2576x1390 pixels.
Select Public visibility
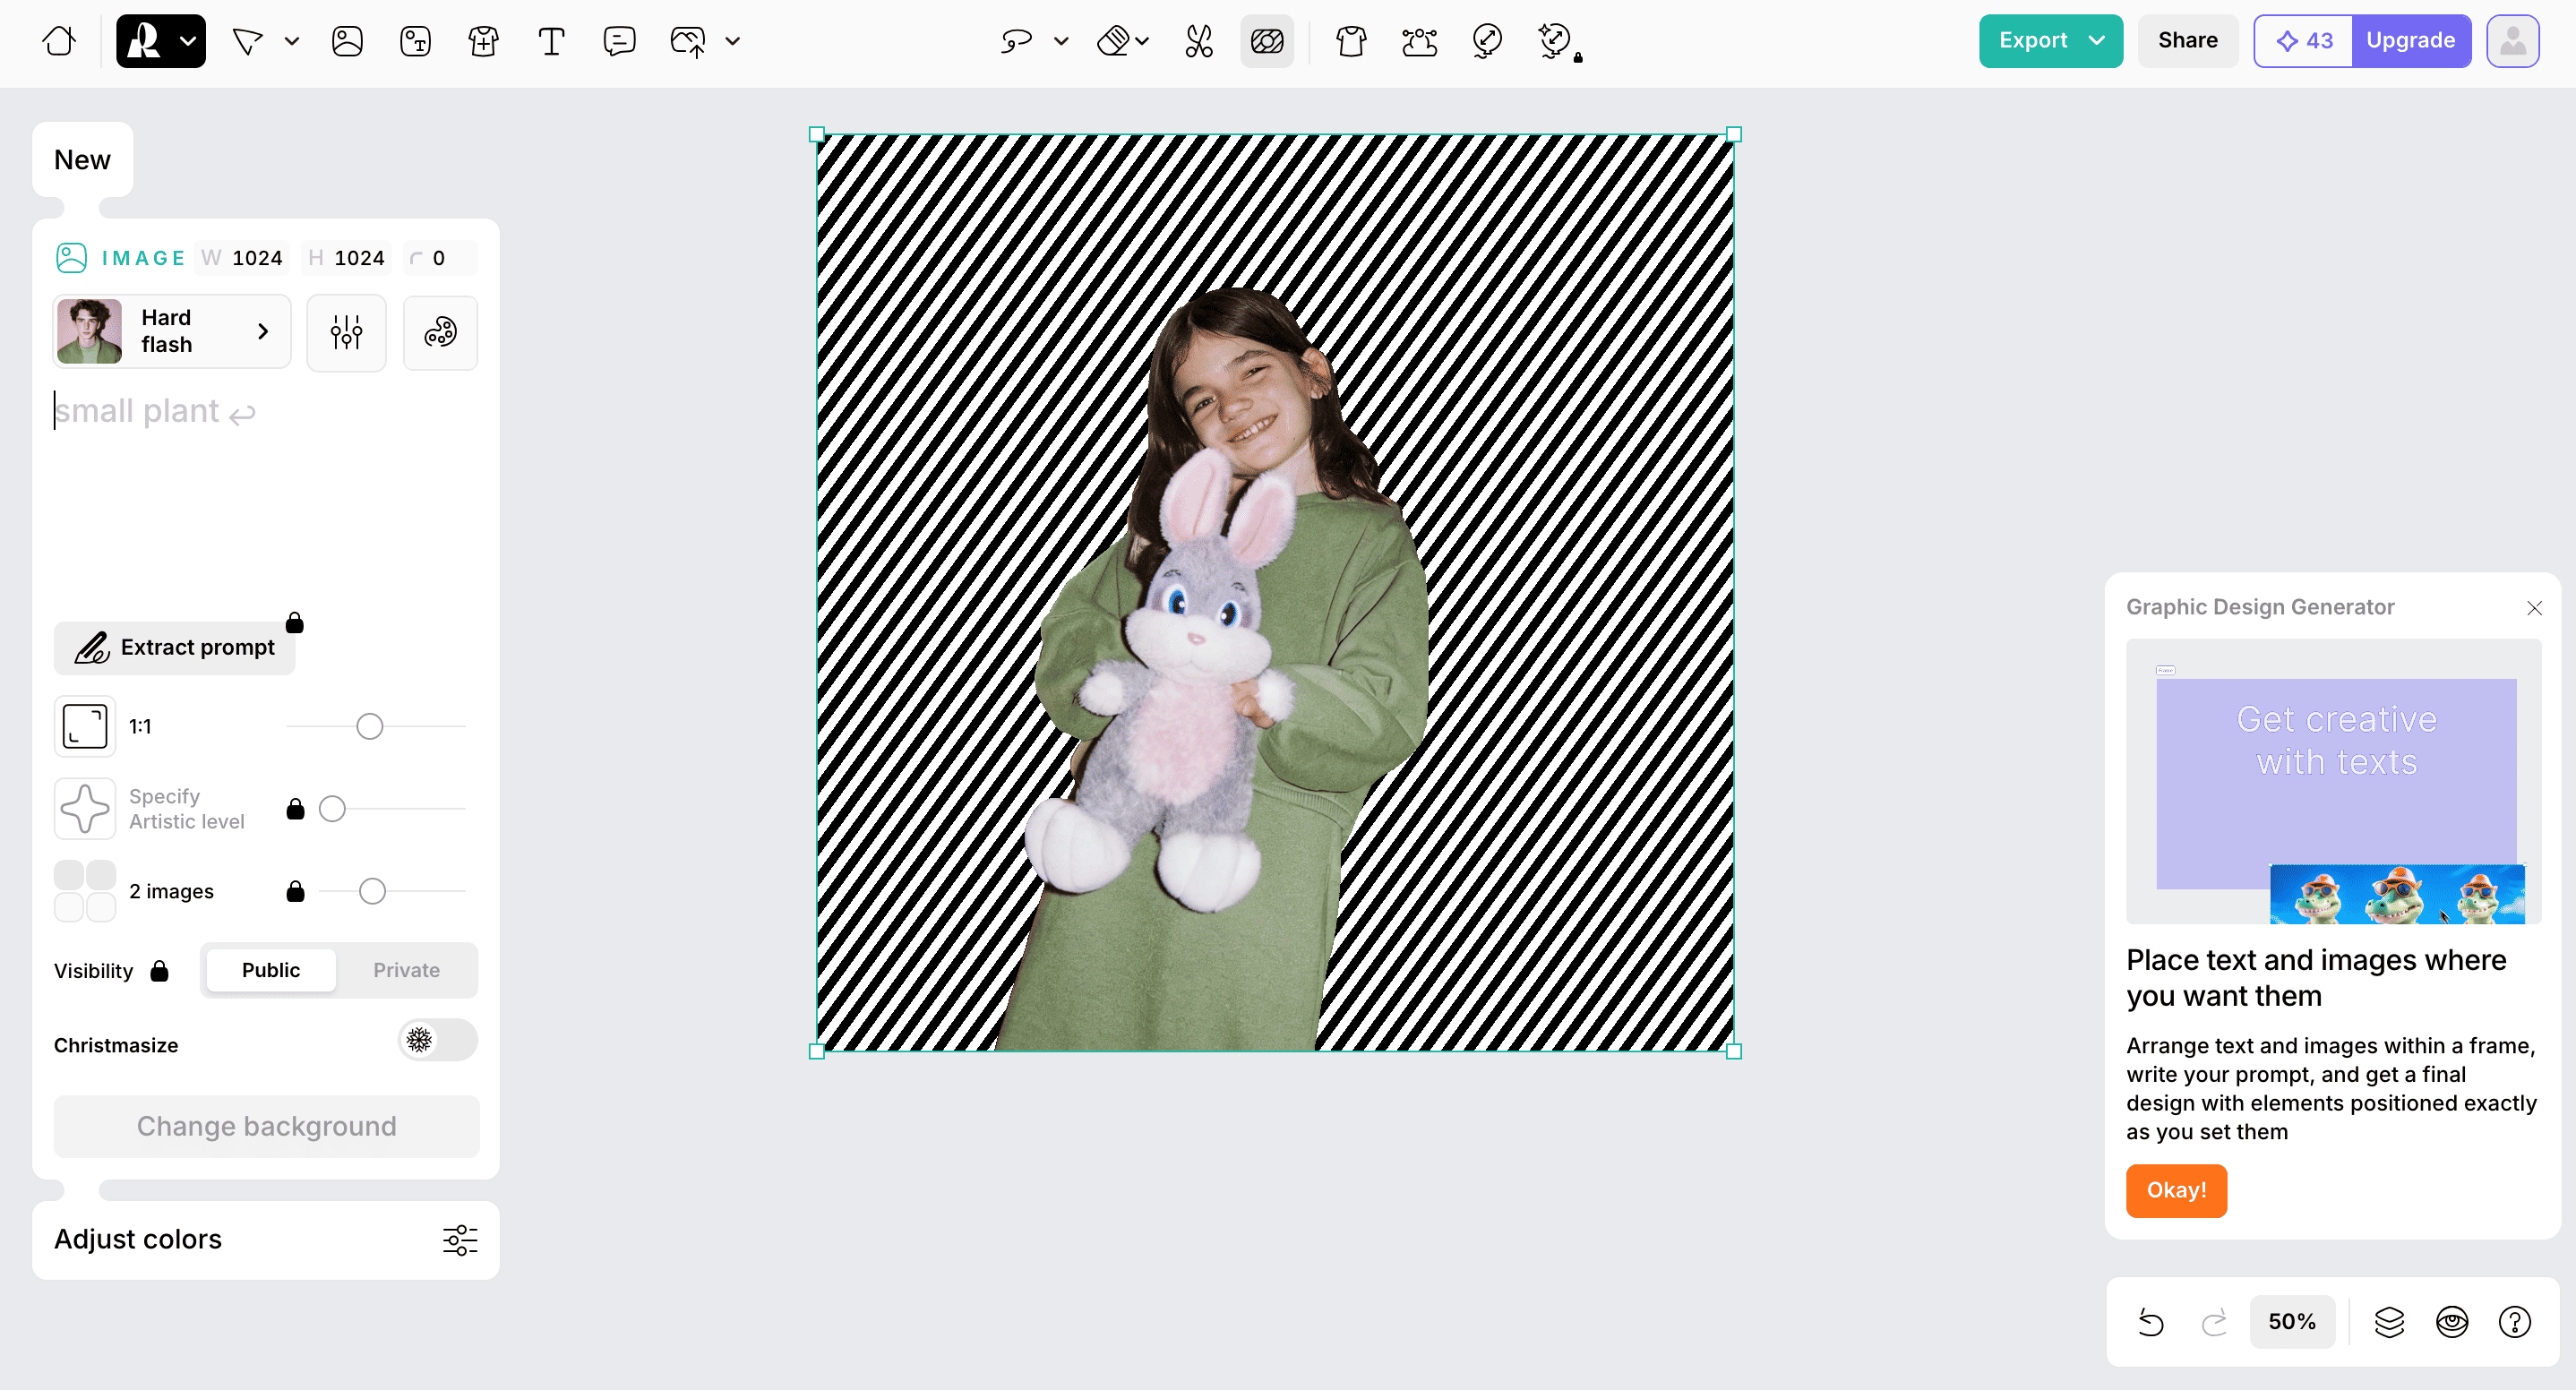pyautogui.click(x=271, y=971)
